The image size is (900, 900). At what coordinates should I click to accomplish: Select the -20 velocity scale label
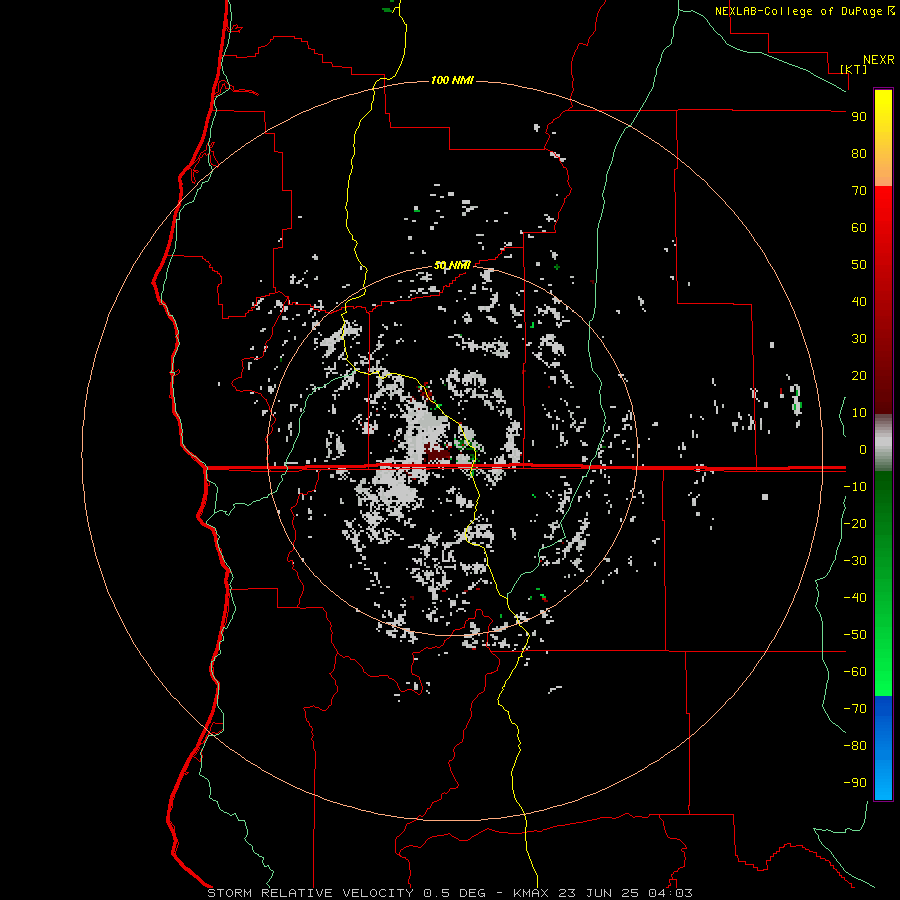pos(855,523)
